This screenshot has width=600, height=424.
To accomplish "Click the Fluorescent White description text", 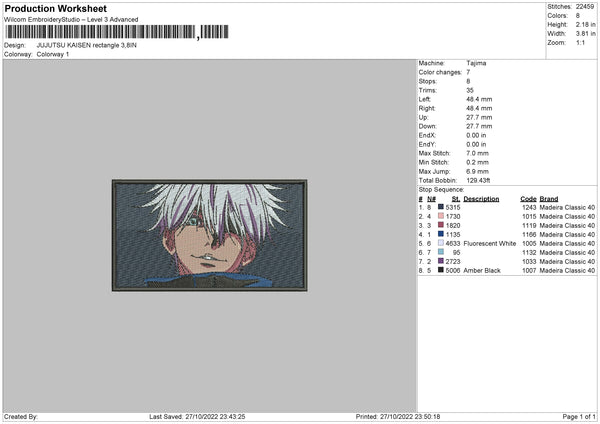I will pos(490,243).
